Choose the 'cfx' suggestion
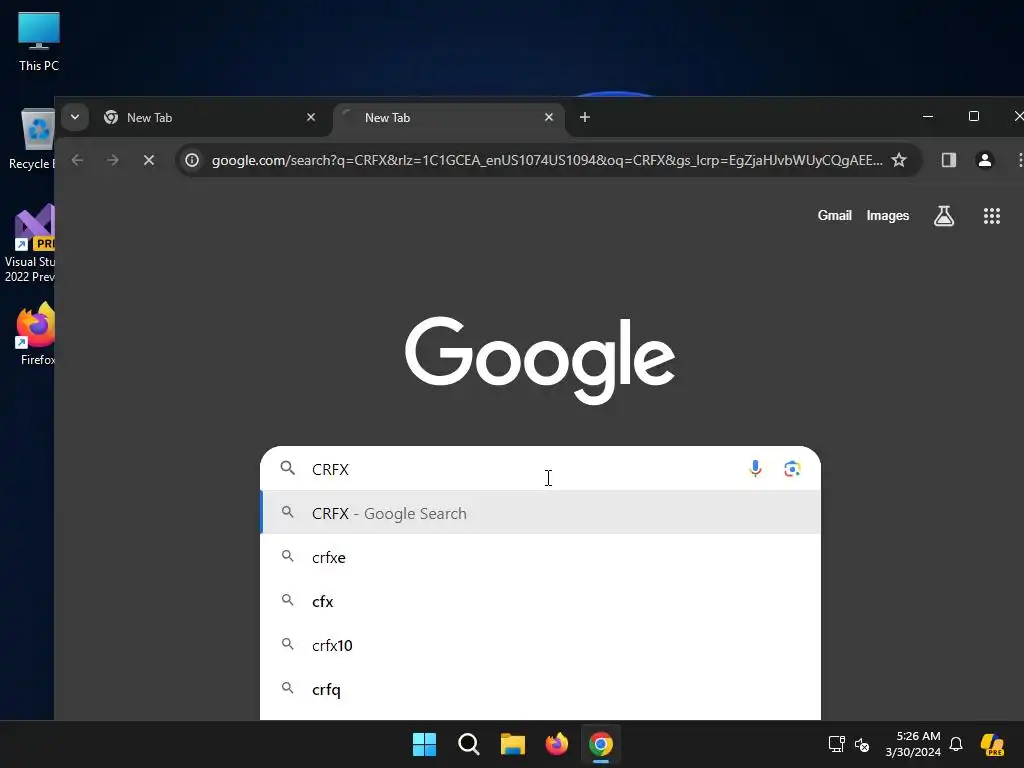The height and width of the screenshot is (768, 1024). (x=541, y=601)
